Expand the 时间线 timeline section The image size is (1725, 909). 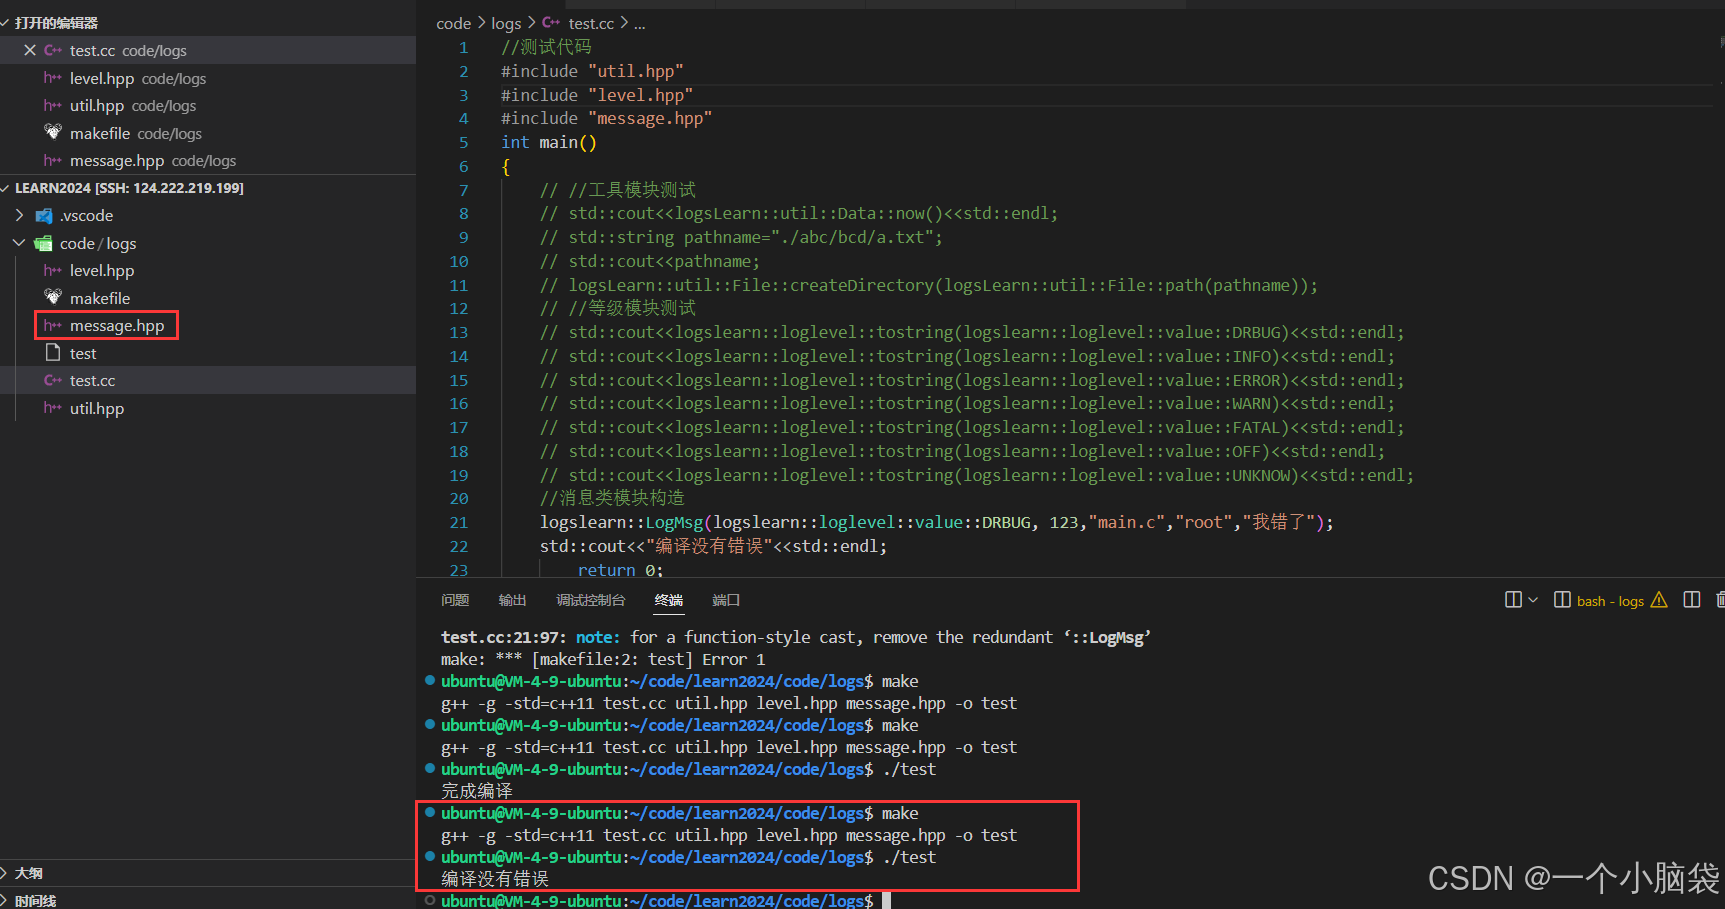(x=6, y=900)
